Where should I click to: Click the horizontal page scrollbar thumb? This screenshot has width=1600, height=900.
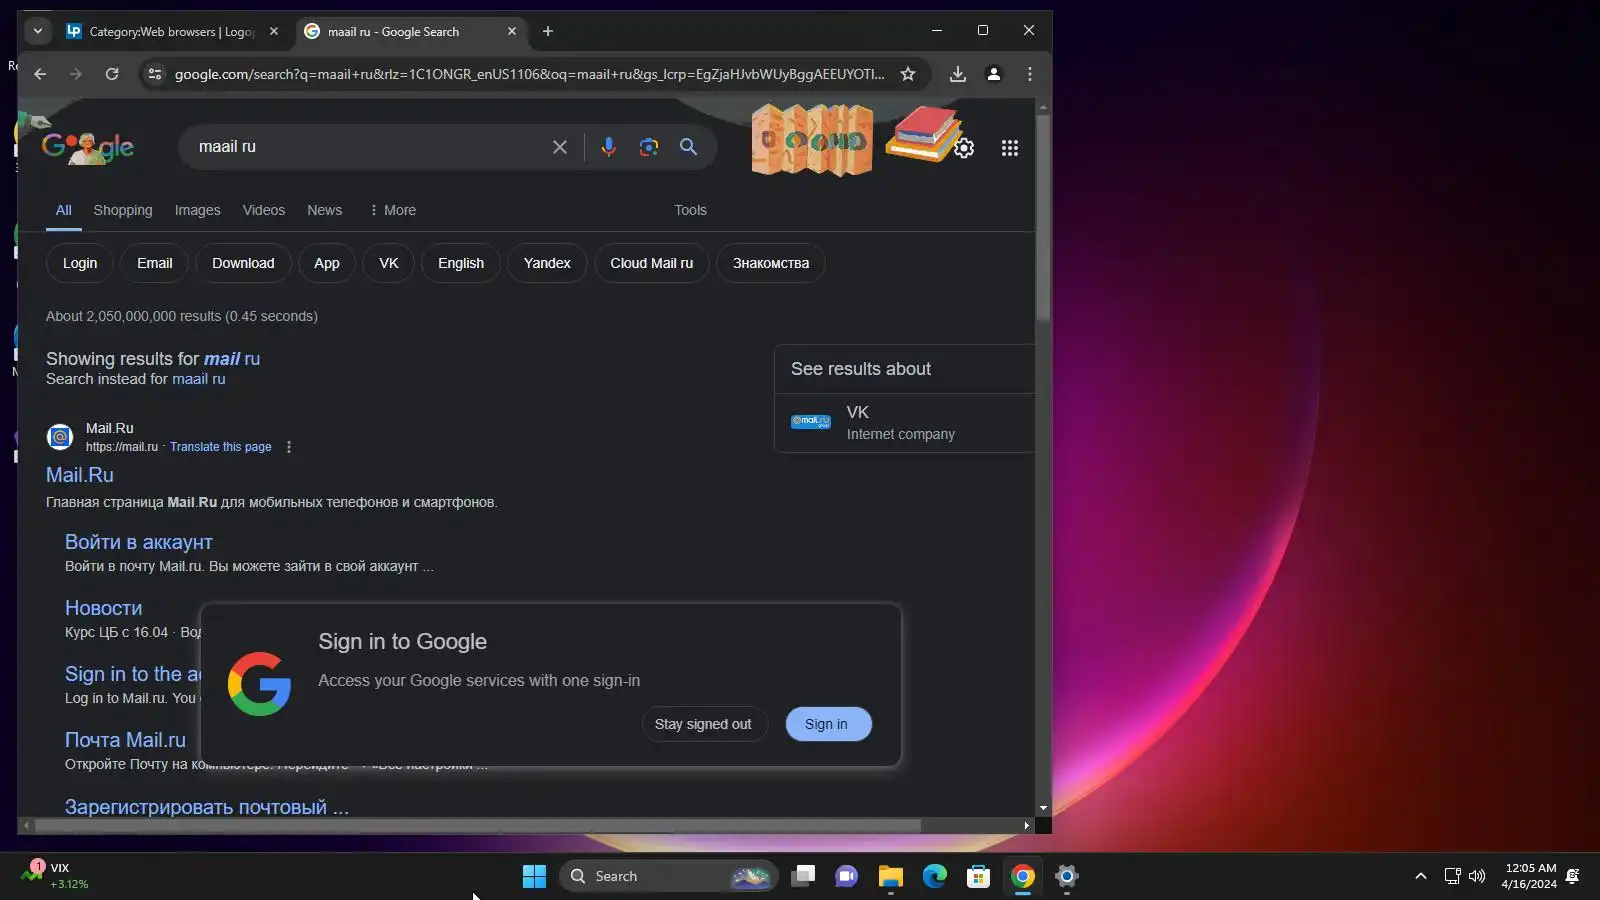[478, 826]
